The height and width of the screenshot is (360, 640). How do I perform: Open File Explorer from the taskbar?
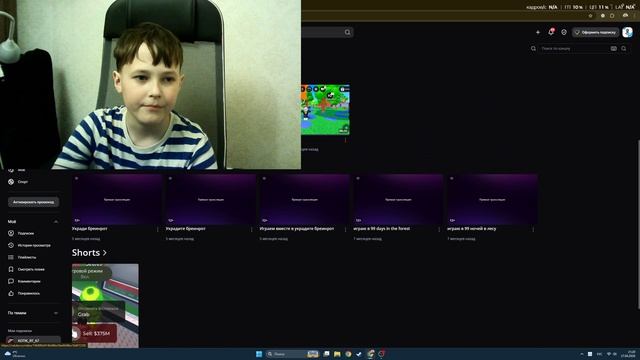point(337,354)
